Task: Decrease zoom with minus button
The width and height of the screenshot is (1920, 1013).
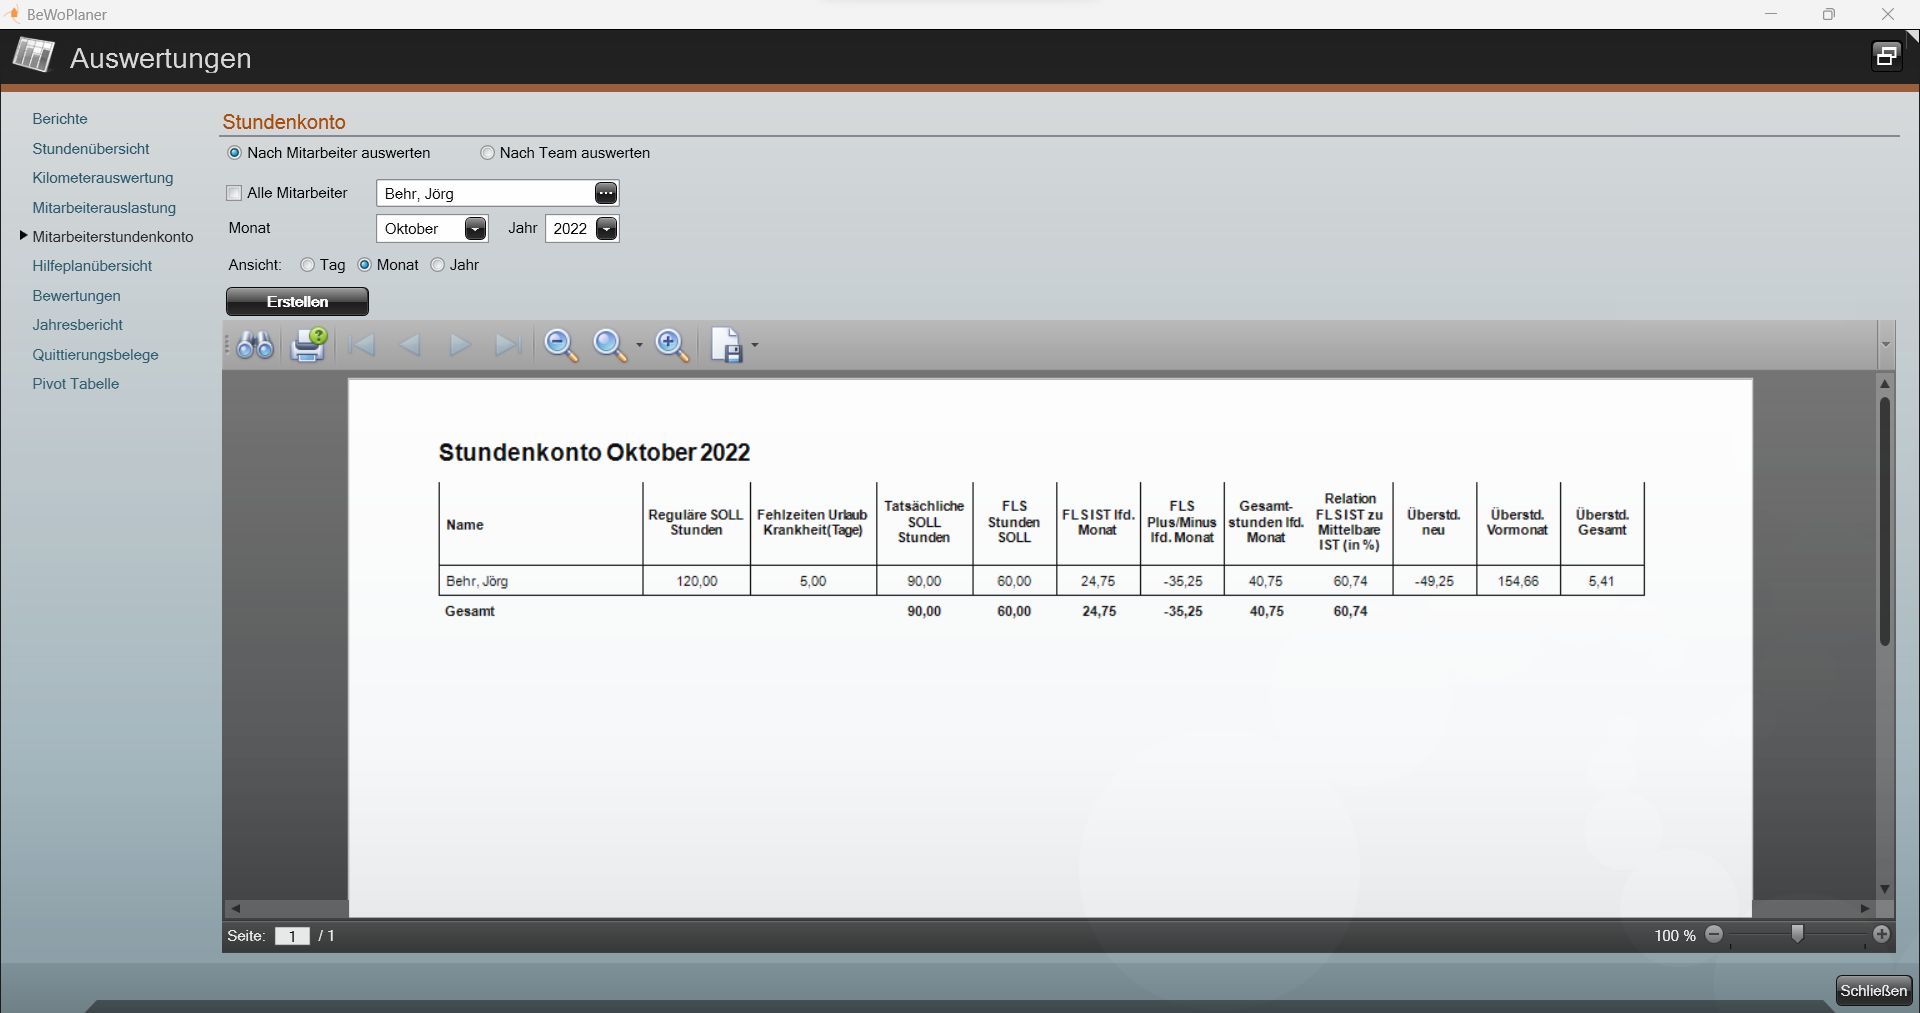Action: pyautogui.click(x=1714, y=935)
